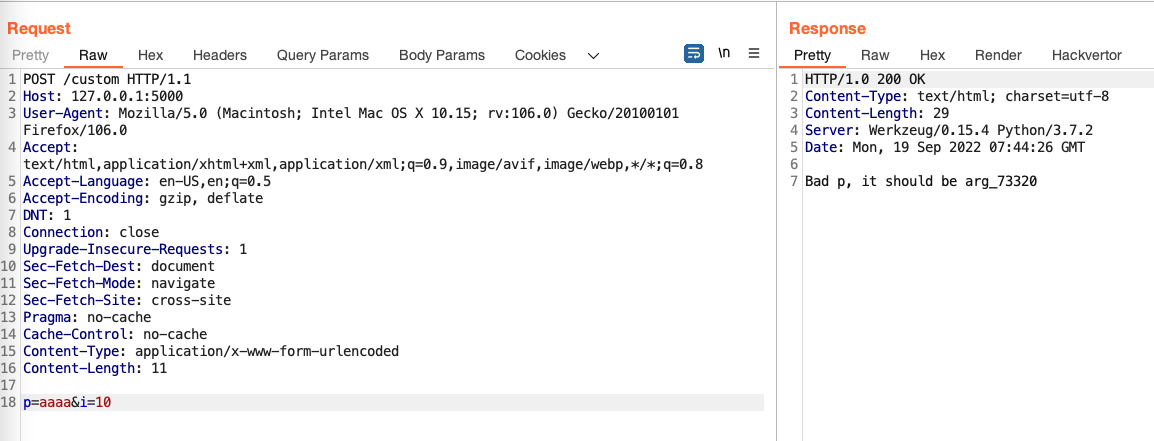Click the Content-Length: 11 header line
The image size is (1154, 441).
click(95, 368)
